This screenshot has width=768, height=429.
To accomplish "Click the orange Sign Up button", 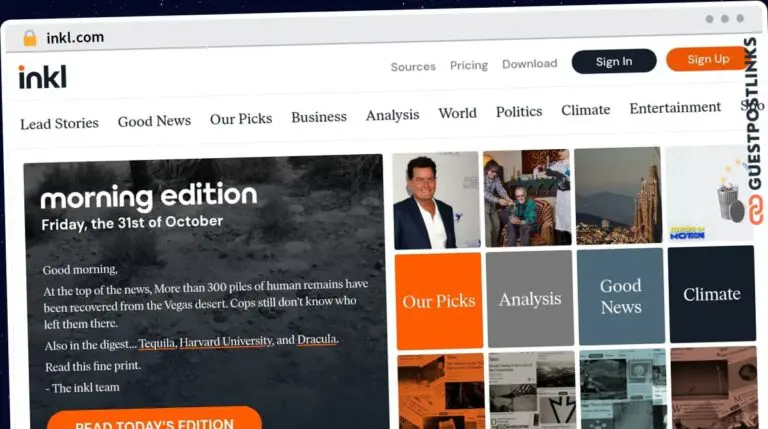I will 708,59.
